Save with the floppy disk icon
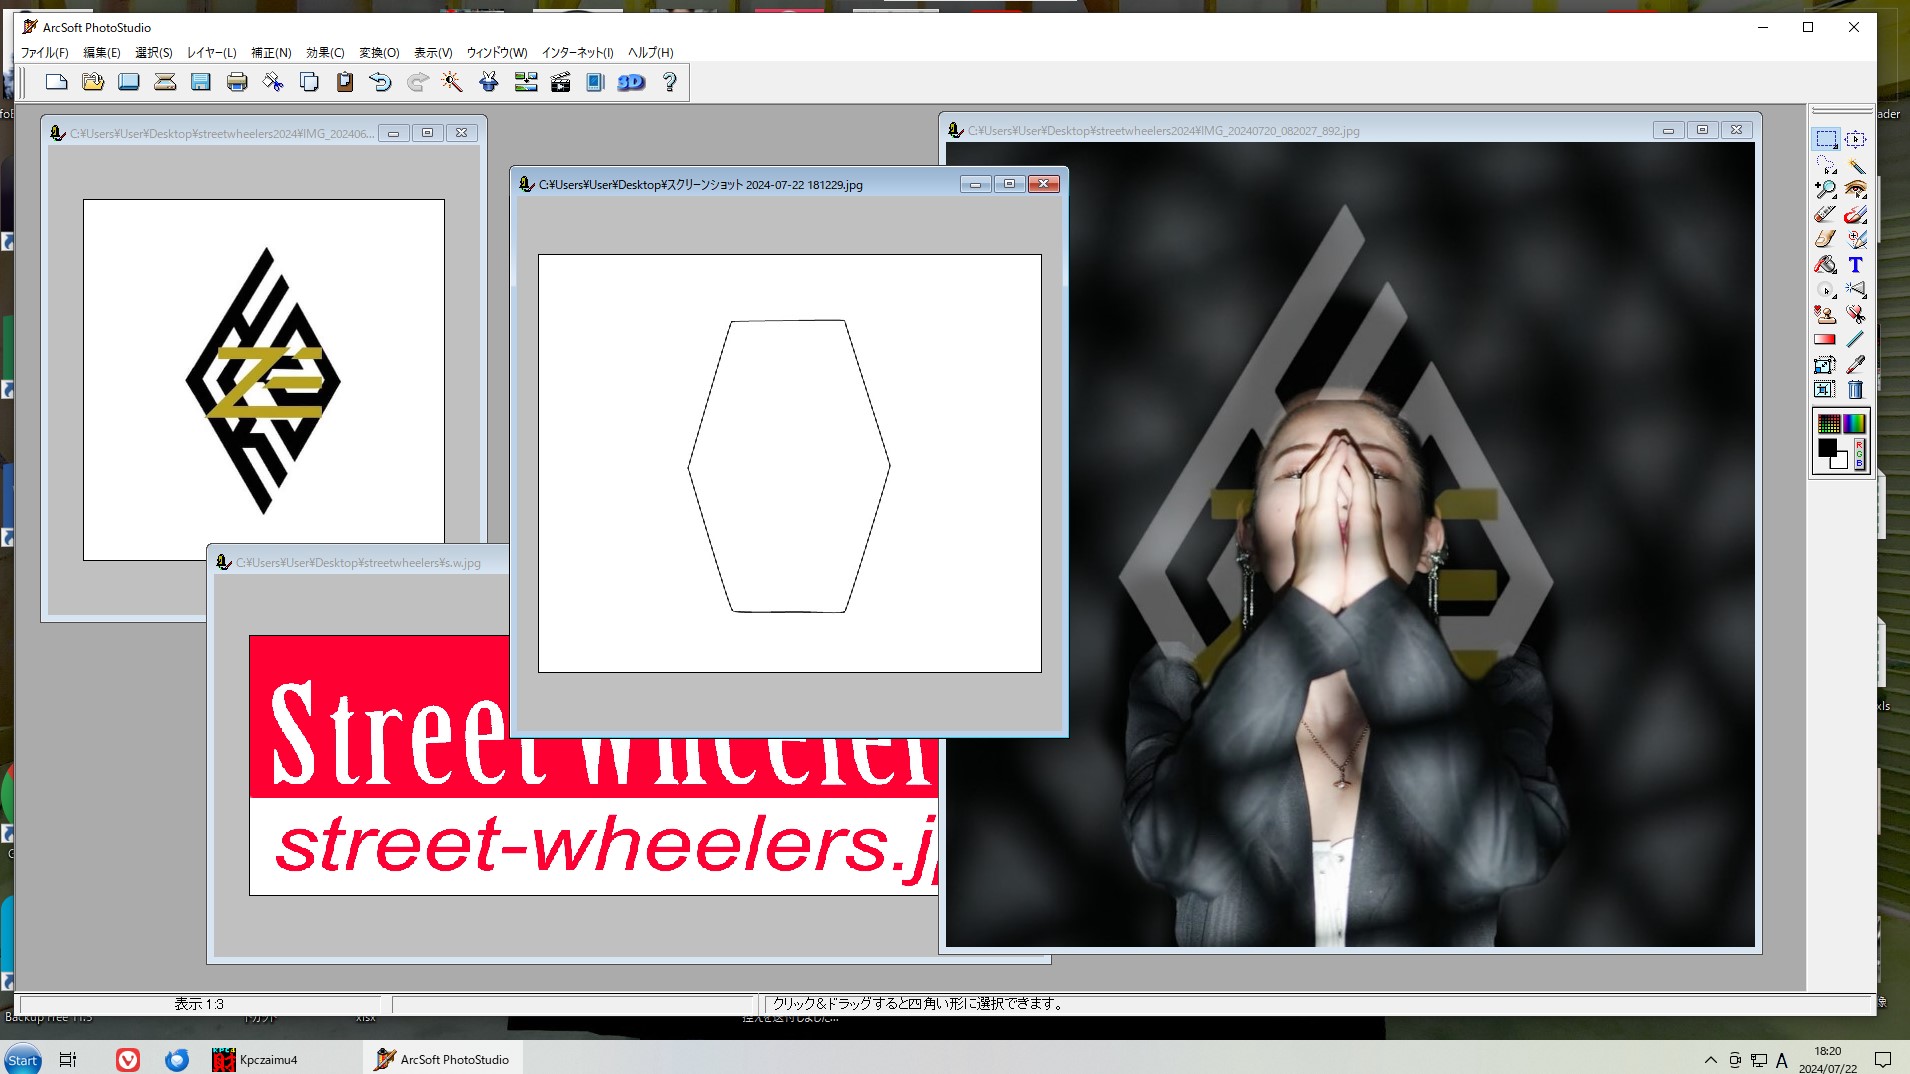 click(x=201, y=82)
